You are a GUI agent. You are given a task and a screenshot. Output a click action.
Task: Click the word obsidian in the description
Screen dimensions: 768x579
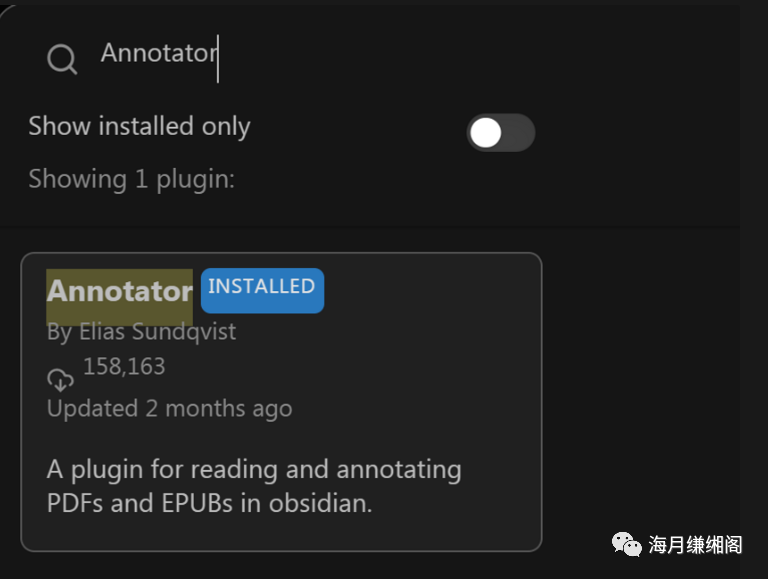point(320,504)
